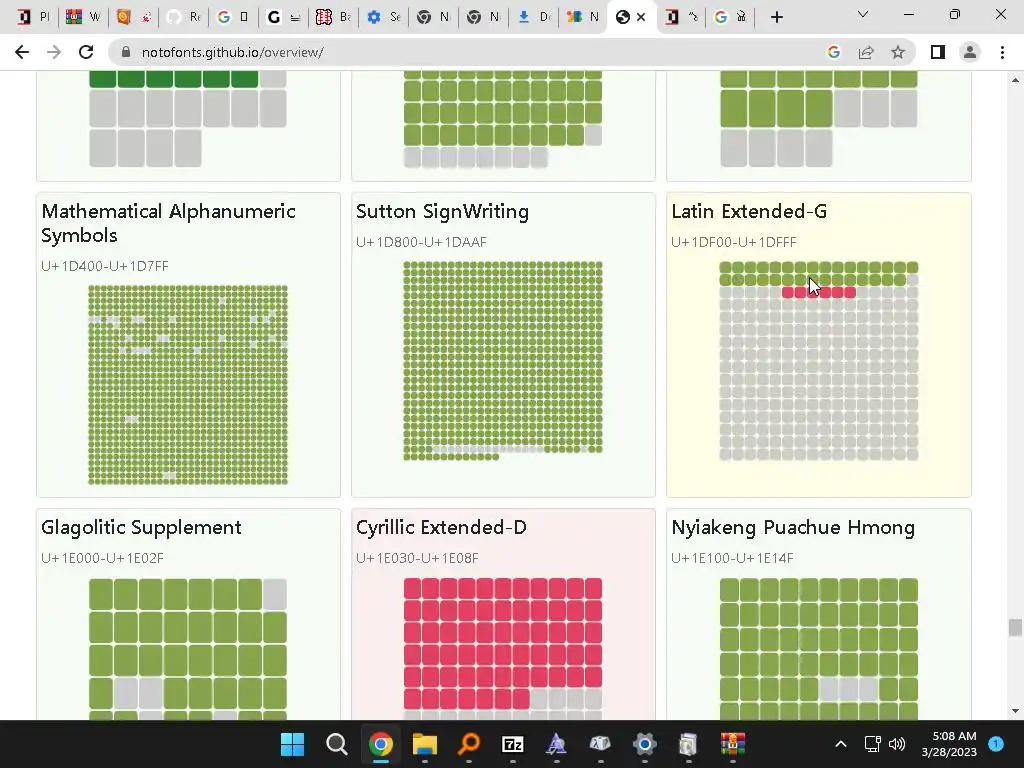Show hidden system tray icons
1024x768 pixels.
841,744
